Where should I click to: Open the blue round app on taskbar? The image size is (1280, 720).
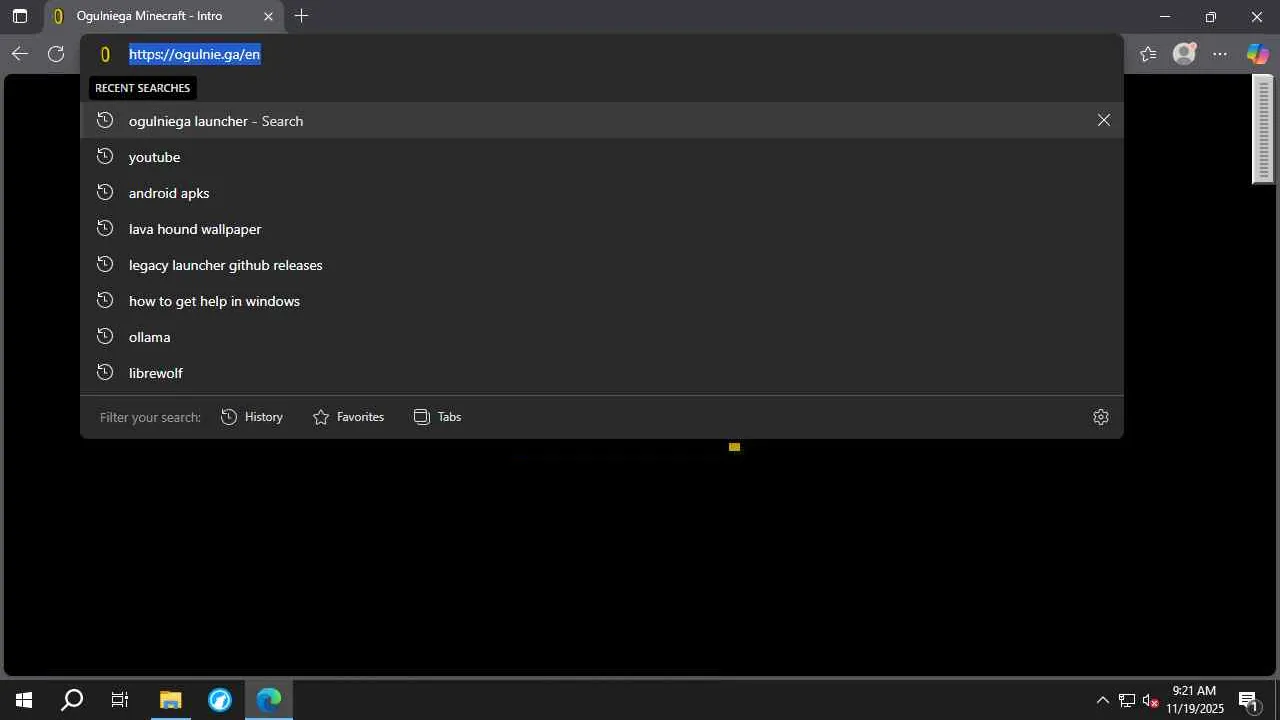pos(220,700)
